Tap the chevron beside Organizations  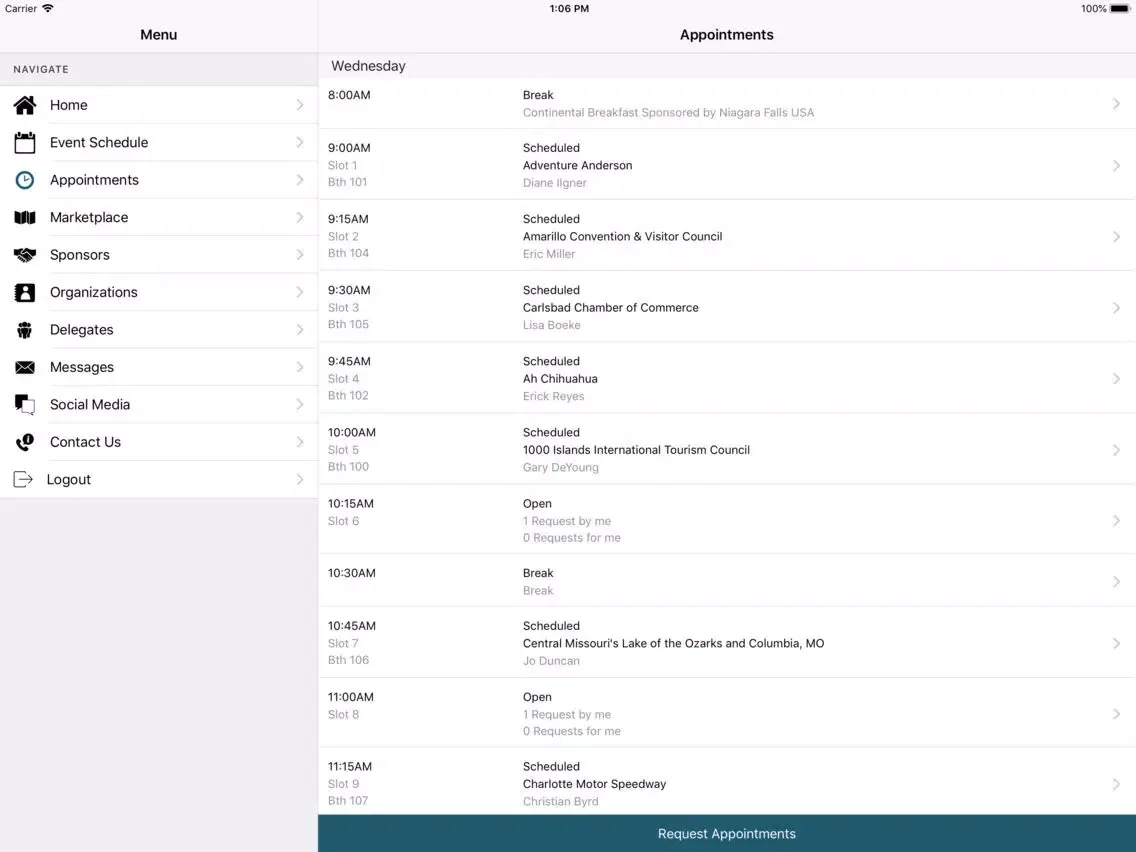click(x=300, y=292)
